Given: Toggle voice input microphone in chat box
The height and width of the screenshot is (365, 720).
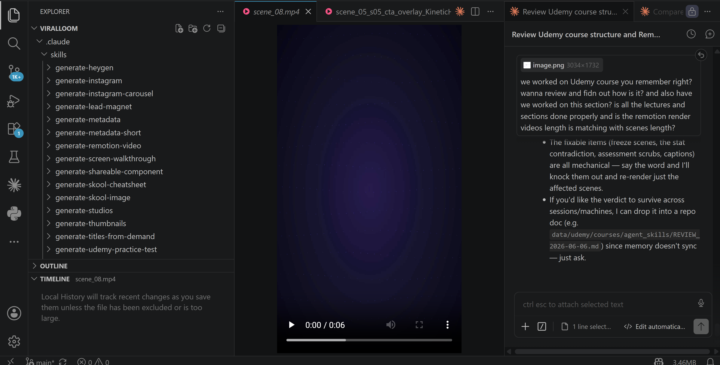Looking at the screenshot, I should pos(701,303).
